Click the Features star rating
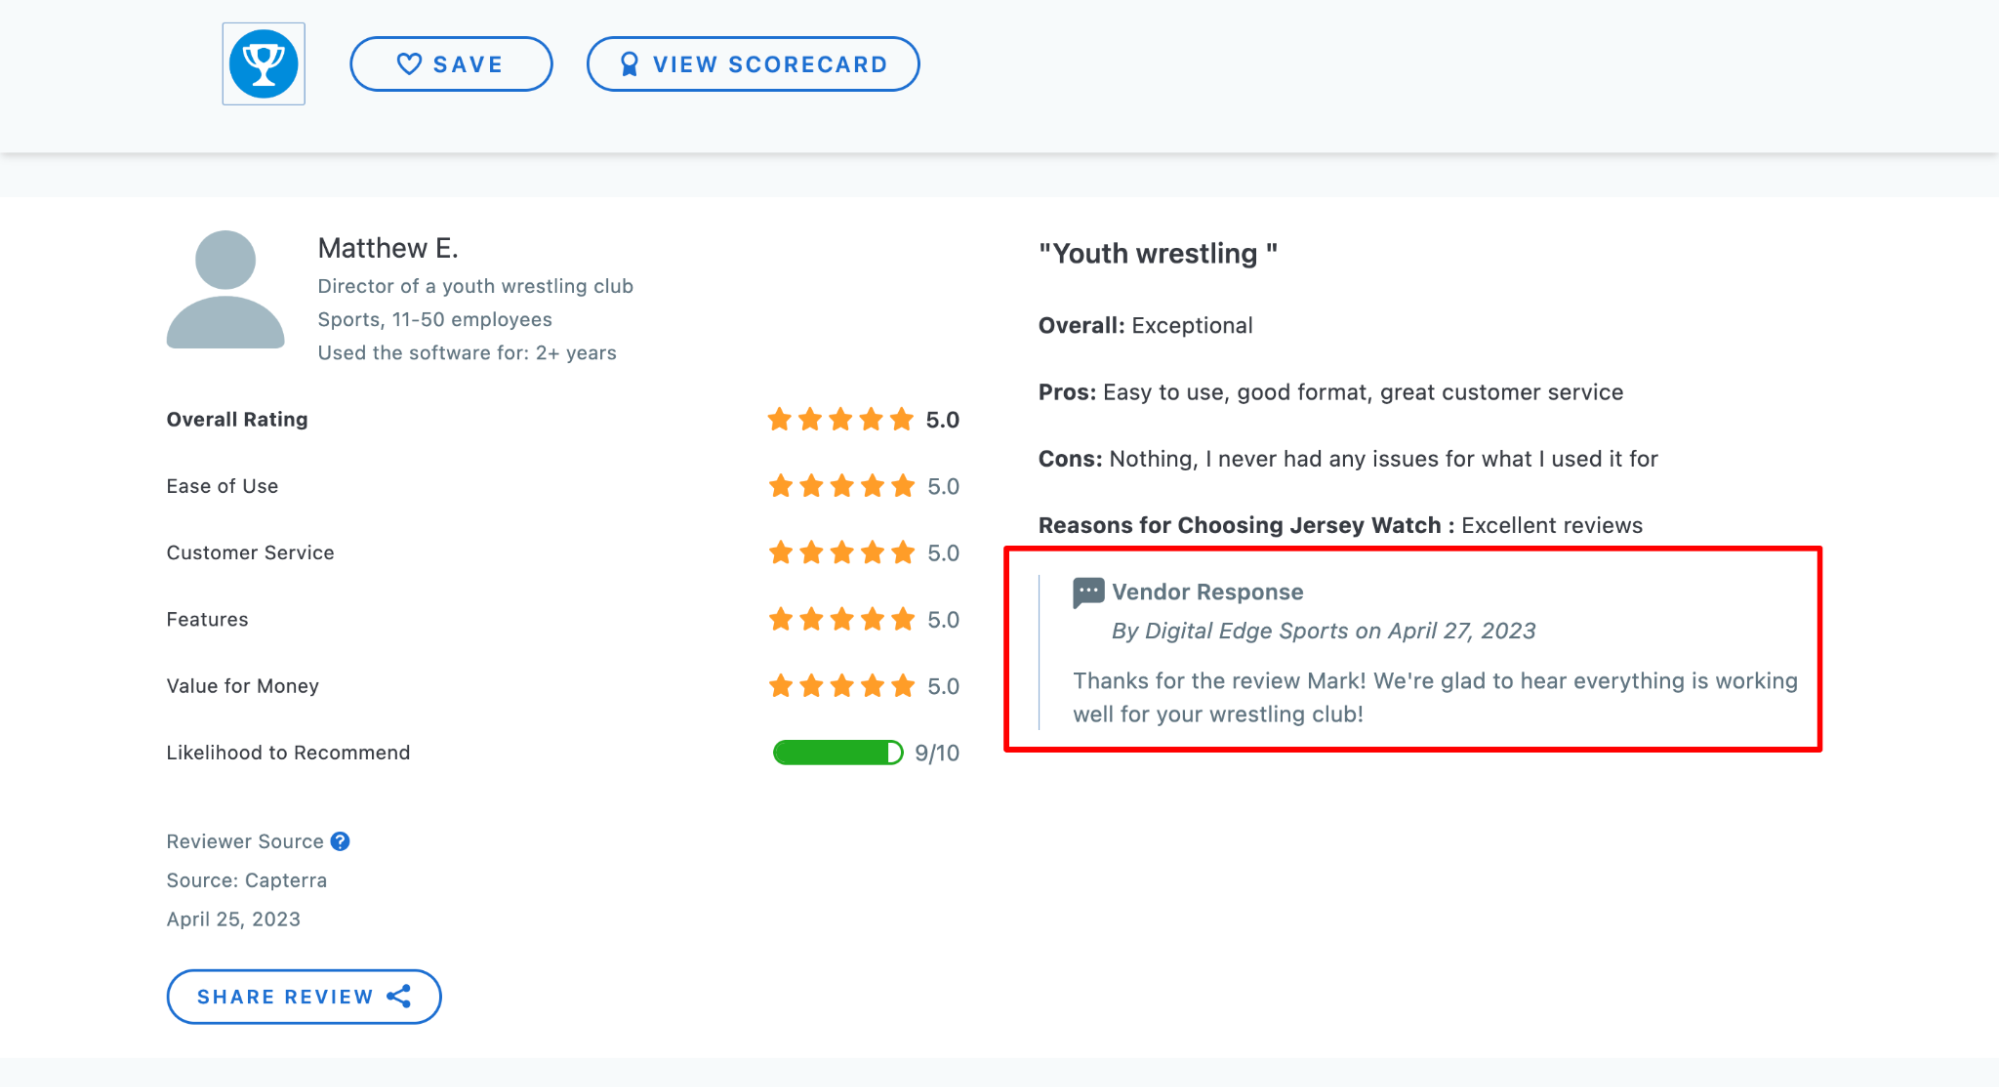Screen dimensions: 1999x1088 point(842,619)
